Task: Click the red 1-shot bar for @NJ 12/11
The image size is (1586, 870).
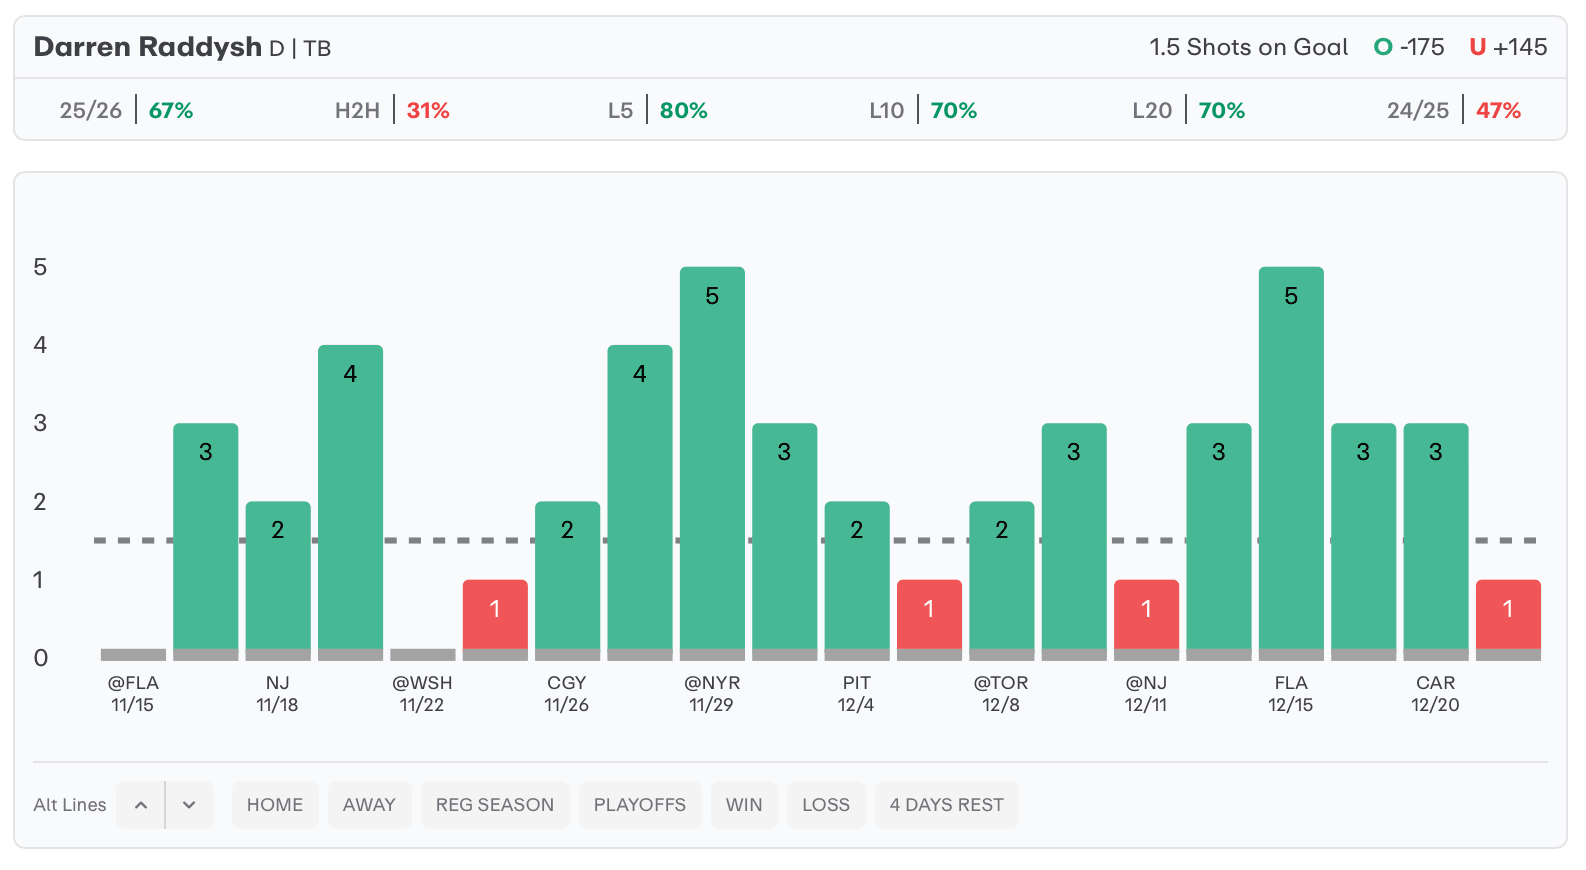Action: click(x=1146, y=615)
